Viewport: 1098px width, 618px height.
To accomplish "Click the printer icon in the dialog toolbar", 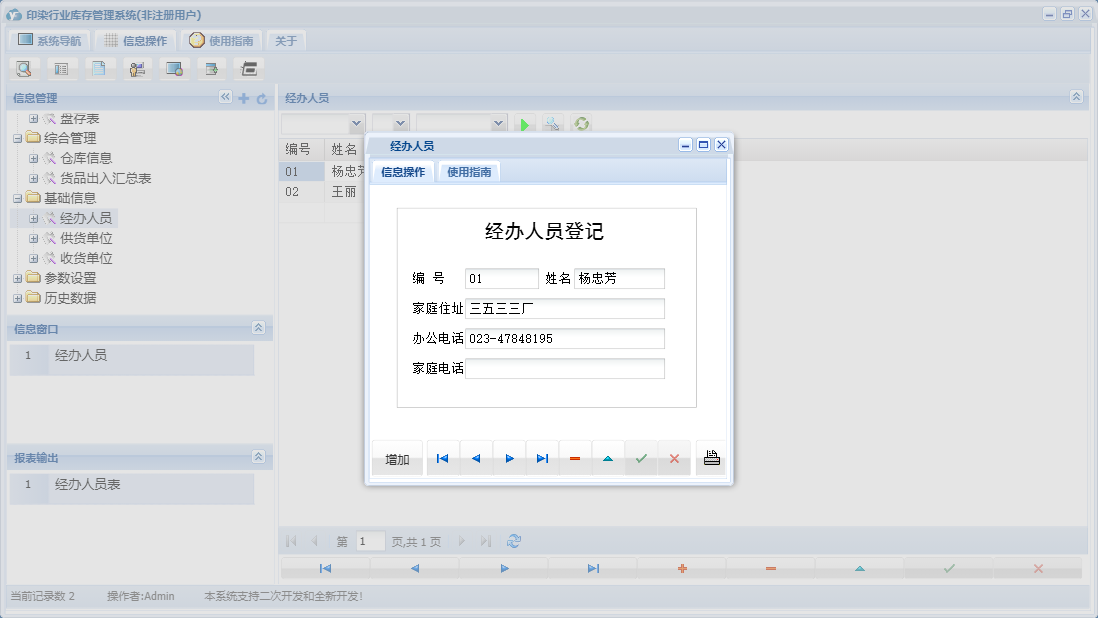I will pyautogui.click(x=711, y=457).
